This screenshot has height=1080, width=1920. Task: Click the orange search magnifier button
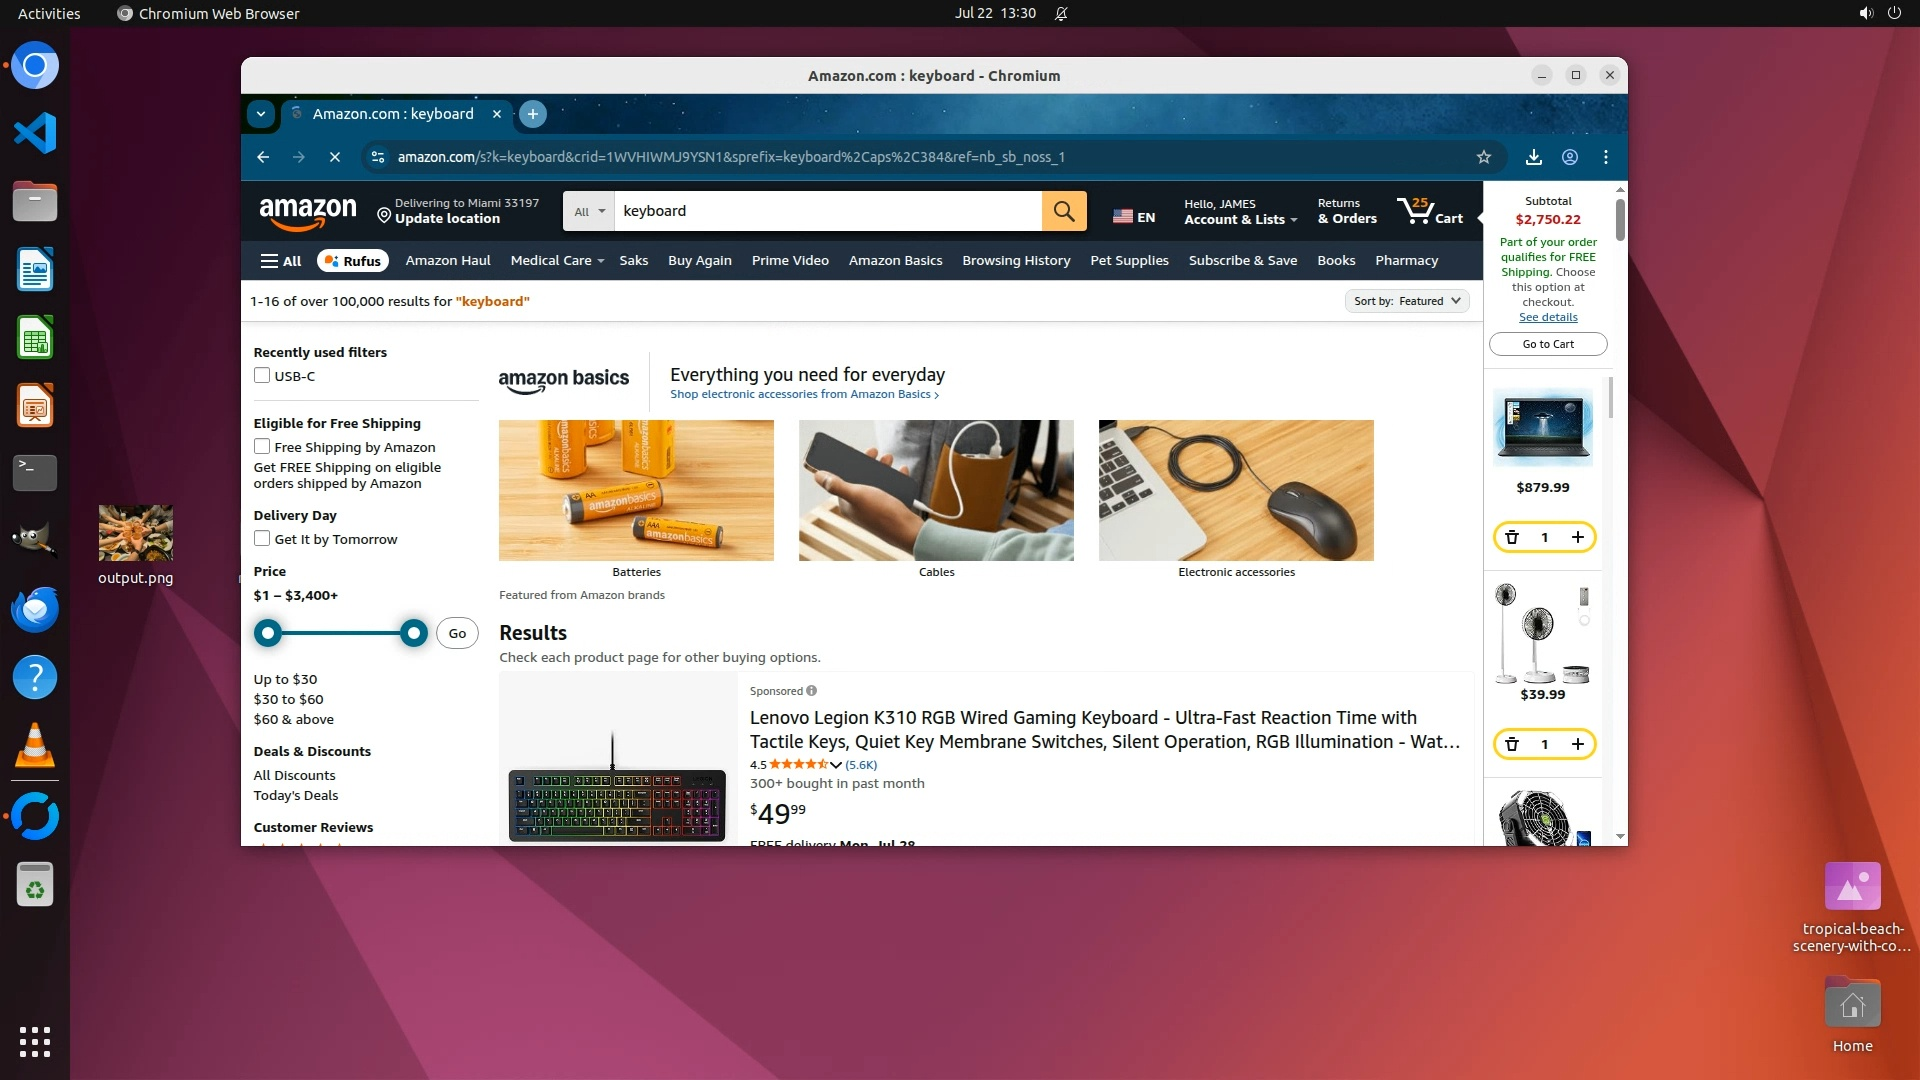point(1064,211)
